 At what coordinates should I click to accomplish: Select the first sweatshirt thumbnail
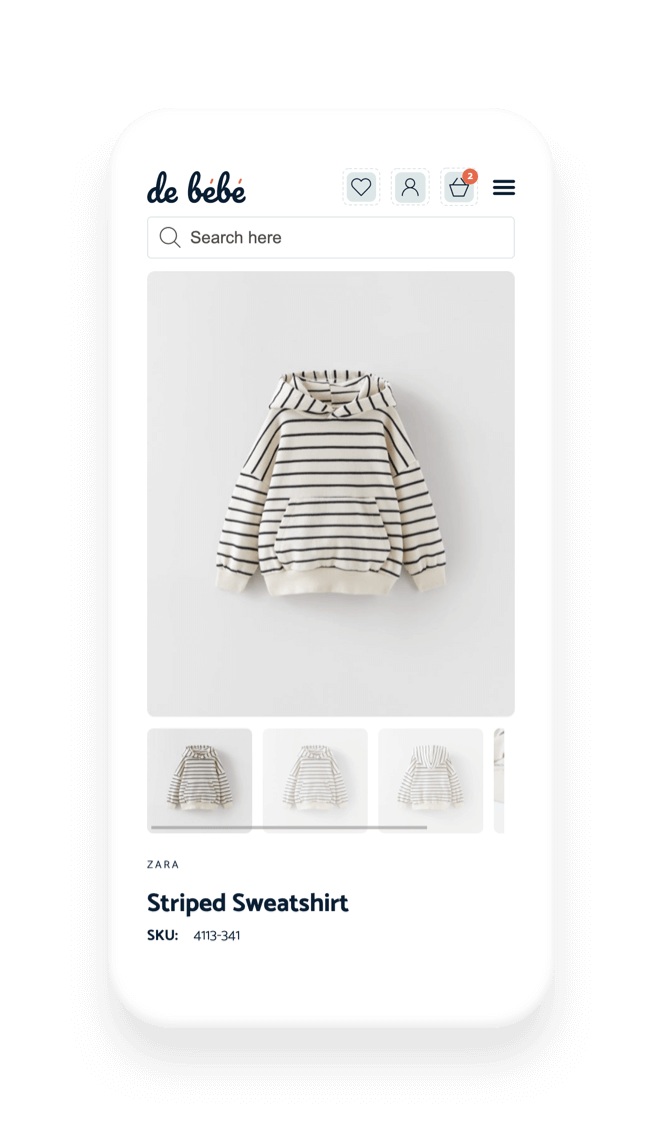200,781
